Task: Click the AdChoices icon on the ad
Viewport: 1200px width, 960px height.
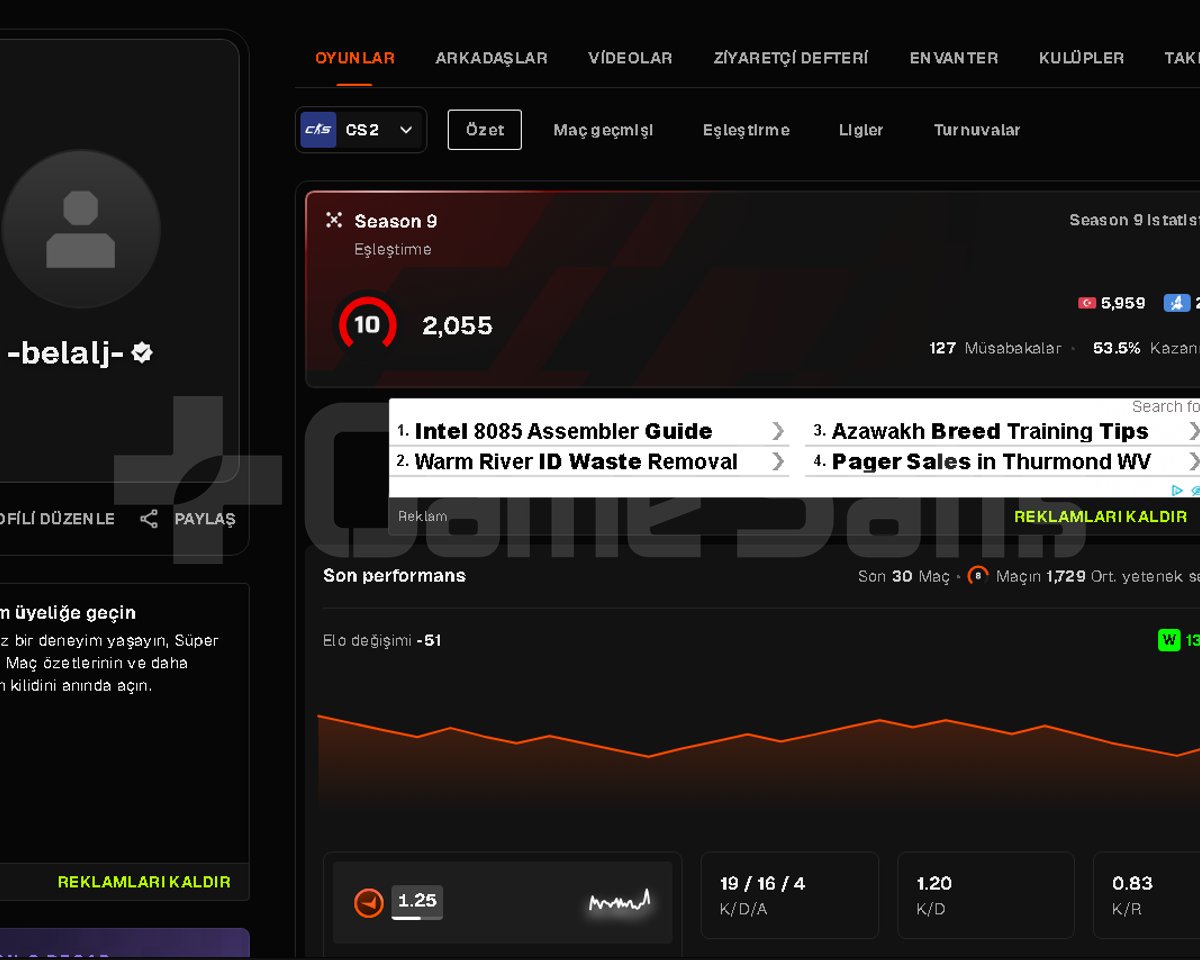Action: [x=1177, y=490]
